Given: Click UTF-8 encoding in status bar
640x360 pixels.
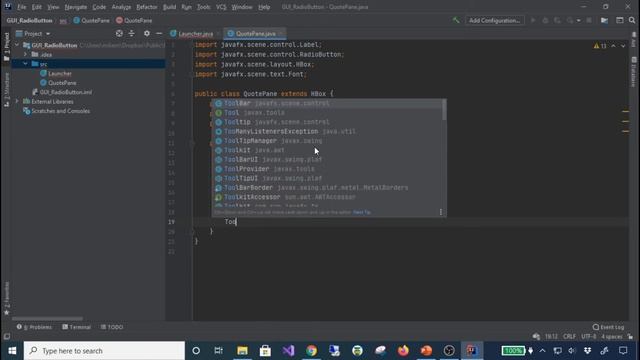Looking at the screenshot, I should tap(589, 337).
